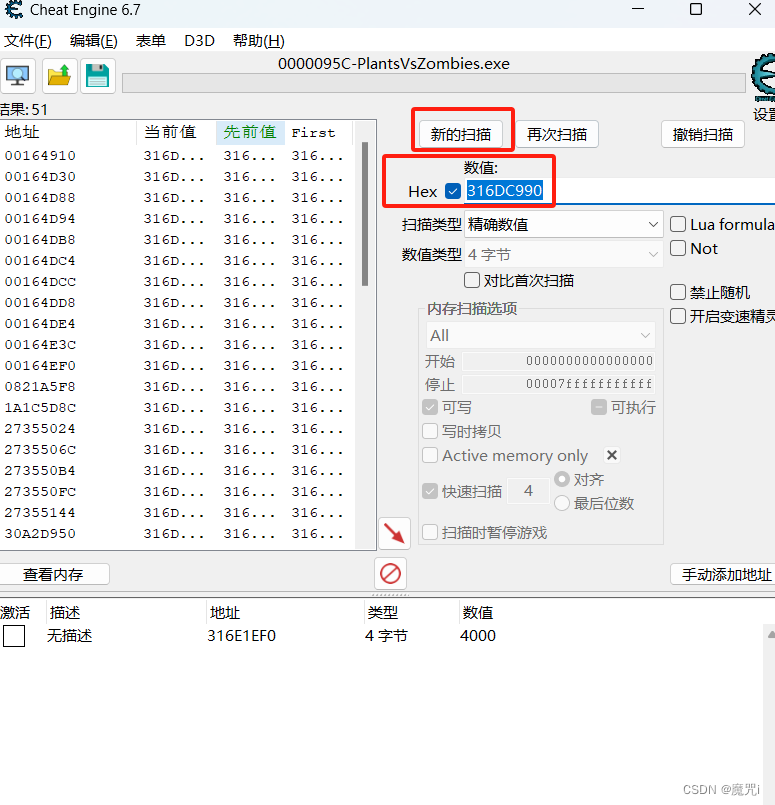
Task: Check 扫描时暂停游戏 option
Action: click(x=430, y=532)
